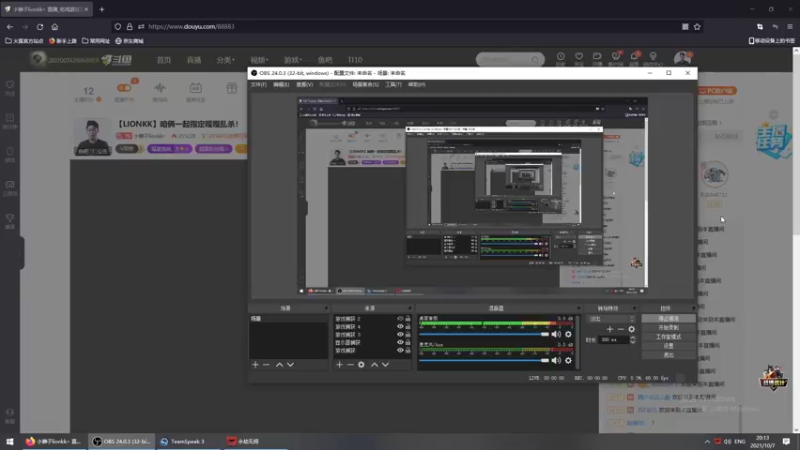
Task: Mute the Mic/Aux speaker icon
Action: click(x=556, y=360)
